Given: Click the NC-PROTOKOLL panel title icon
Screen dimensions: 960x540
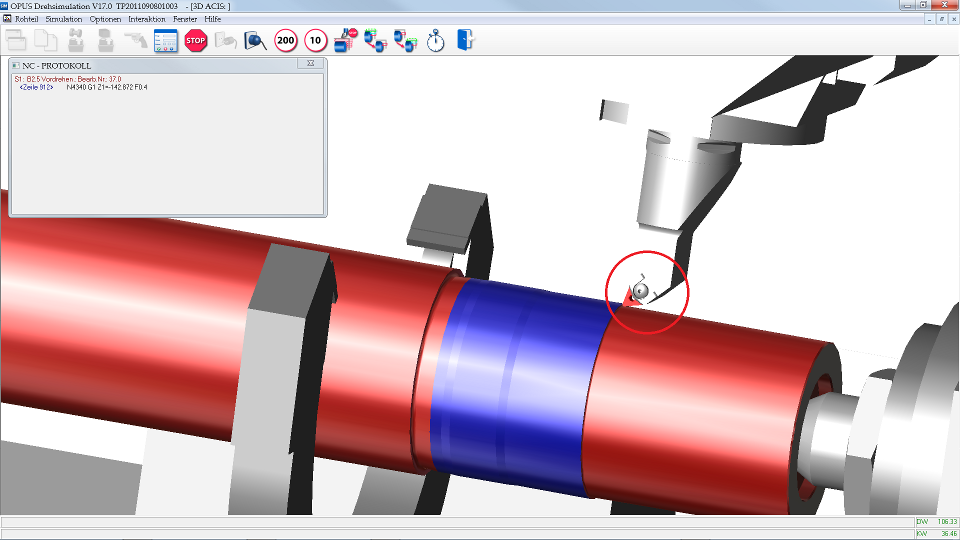Looking at the screenshot, I should 16,66.
